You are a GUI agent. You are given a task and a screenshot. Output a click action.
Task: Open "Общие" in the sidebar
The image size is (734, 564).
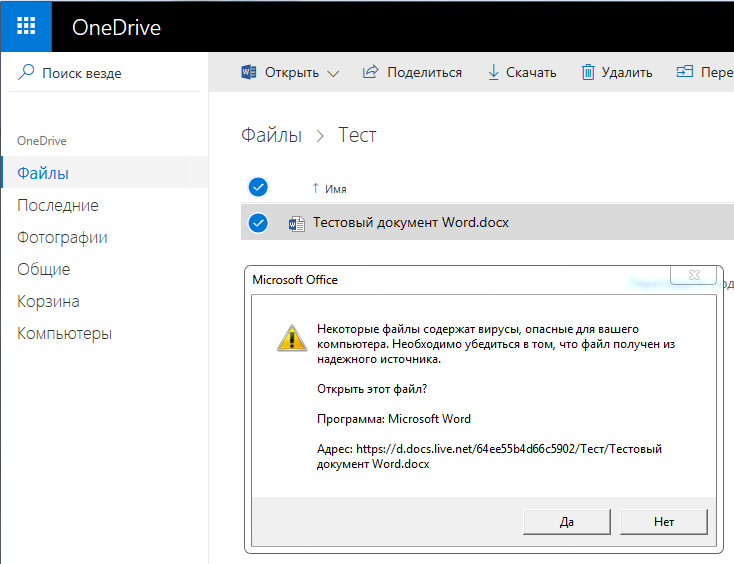pyautogui.click(x=44, y=269)
